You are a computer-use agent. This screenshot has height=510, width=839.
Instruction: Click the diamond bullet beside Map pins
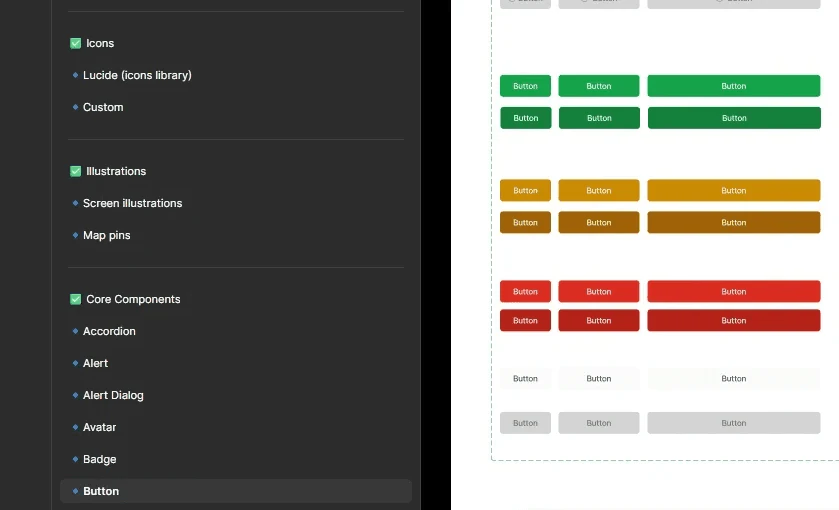75,235
